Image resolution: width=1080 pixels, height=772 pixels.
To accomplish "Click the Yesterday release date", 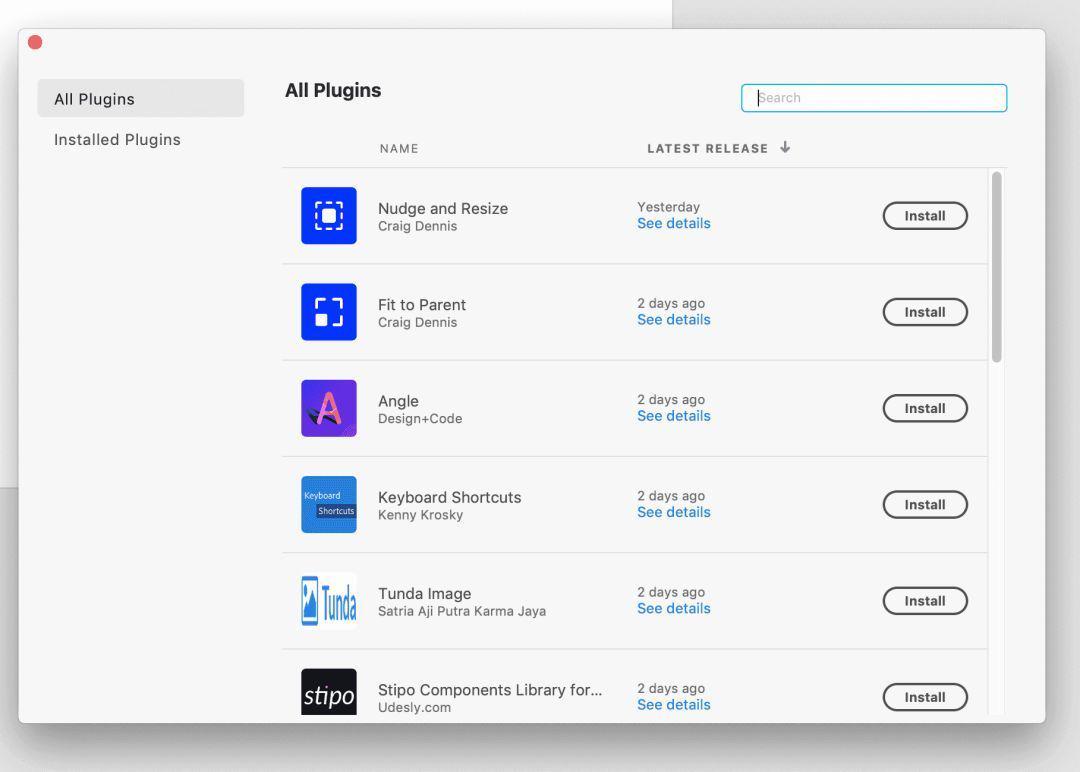I will [x=668, y=207].
